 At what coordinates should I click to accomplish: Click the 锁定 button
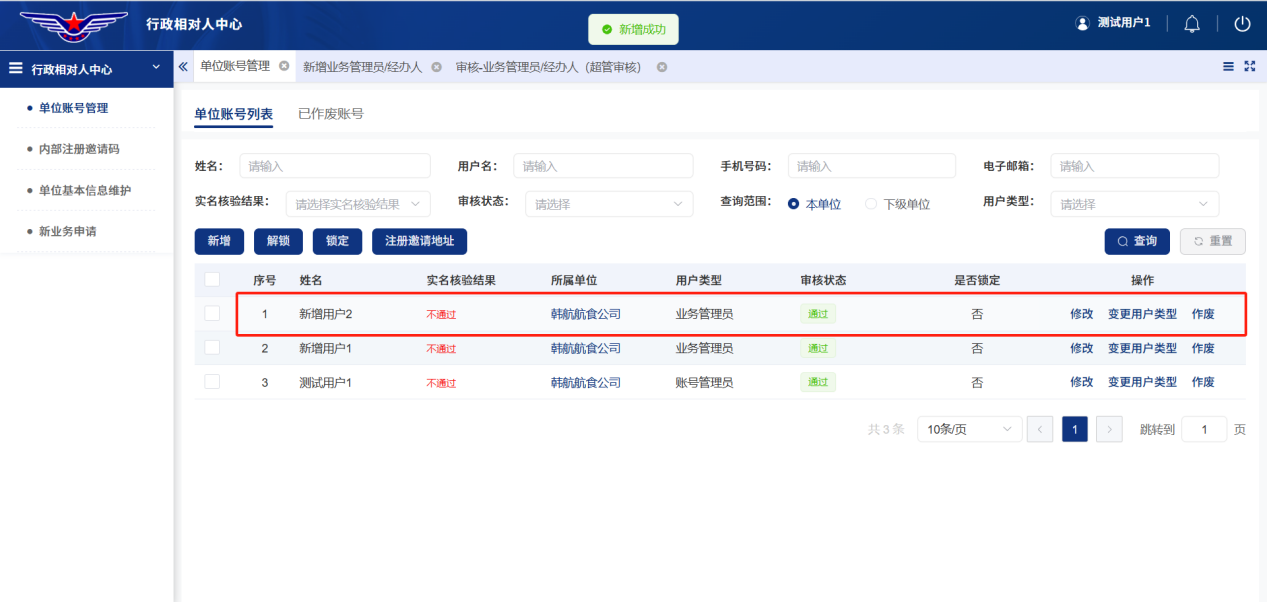(337, 241)
